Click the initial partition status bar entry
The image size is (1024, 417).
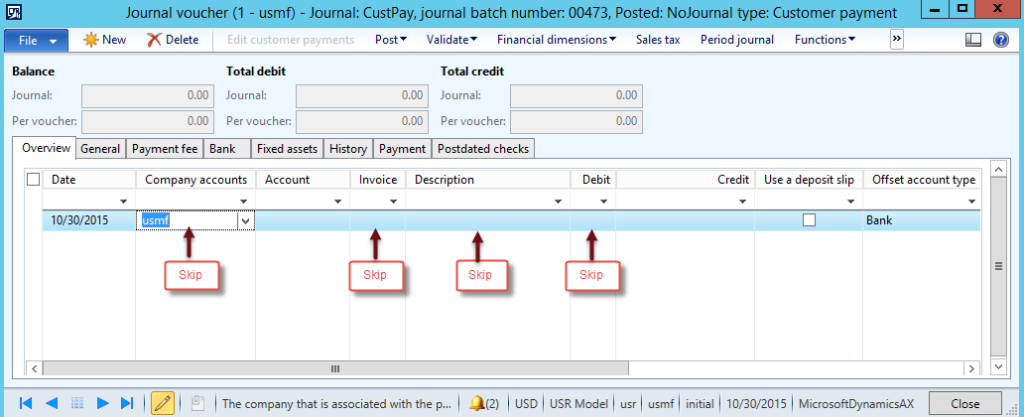pyautogui.click(x=699, y=403)
